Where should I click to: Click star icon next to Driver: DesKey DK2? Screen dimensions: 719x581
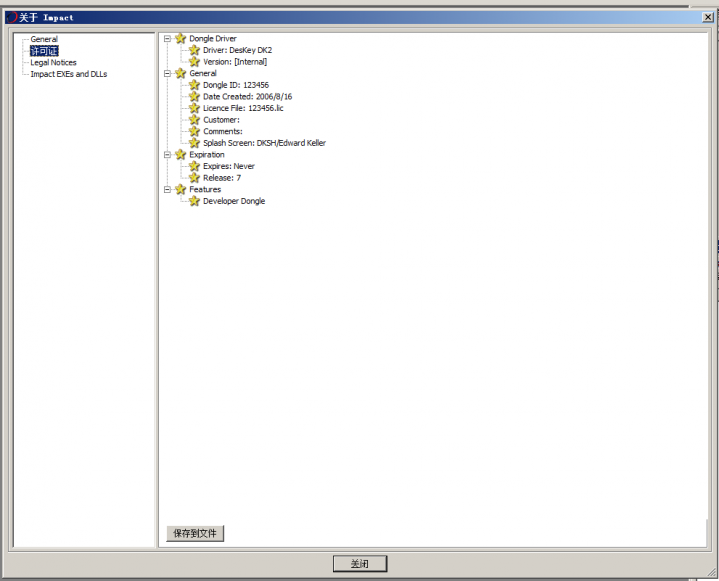(194, 50)
